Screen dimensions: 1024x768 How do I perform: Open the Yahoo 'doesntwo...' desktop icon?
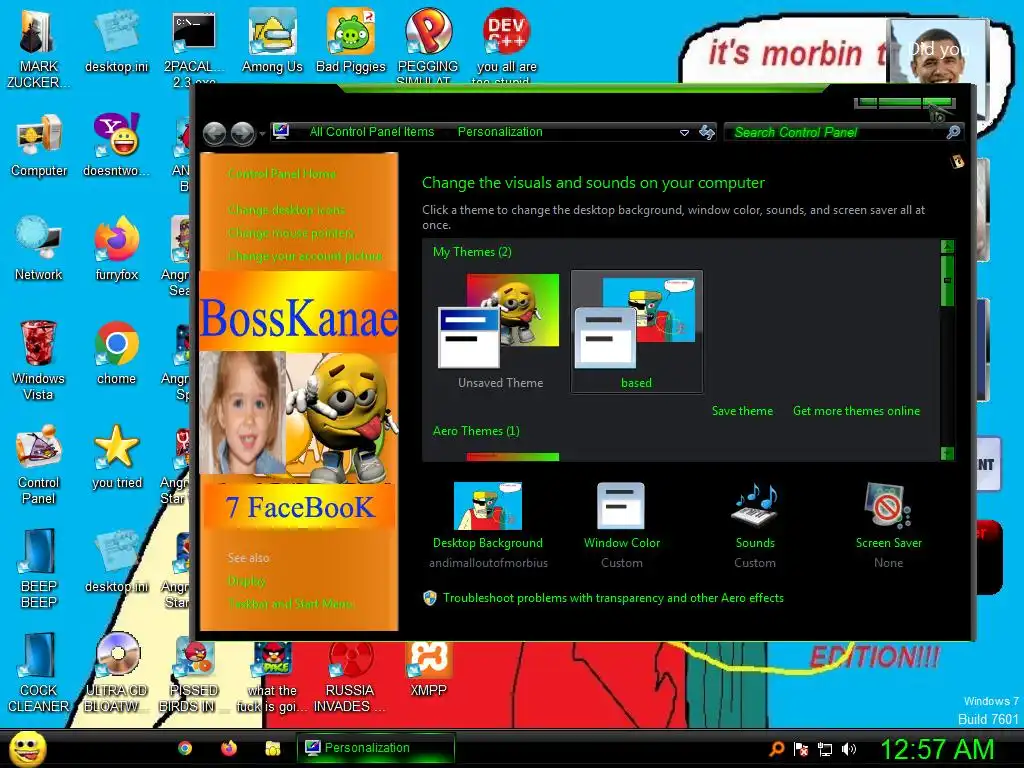tap(116, 145)
